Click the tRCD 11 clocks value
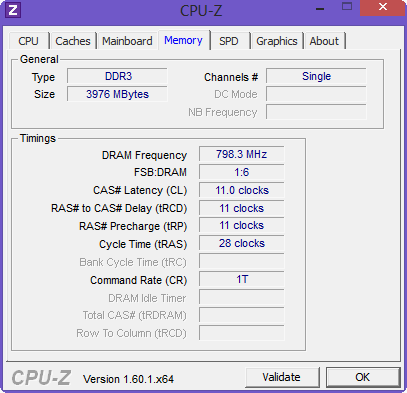This screenshot has height=393, width=407. (x=242, y=208)
